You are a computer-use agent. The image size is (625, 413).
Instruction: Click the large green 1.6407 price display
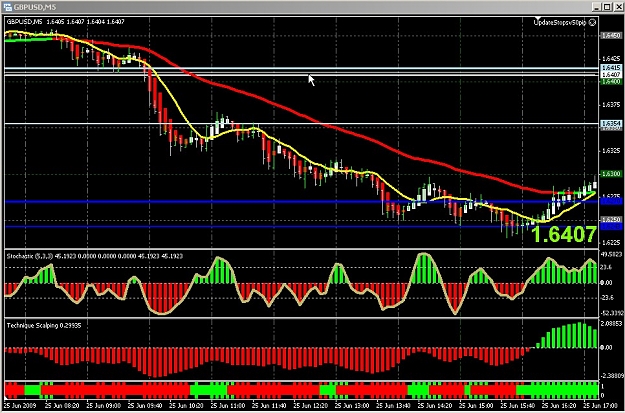click(x=564, y=234)
